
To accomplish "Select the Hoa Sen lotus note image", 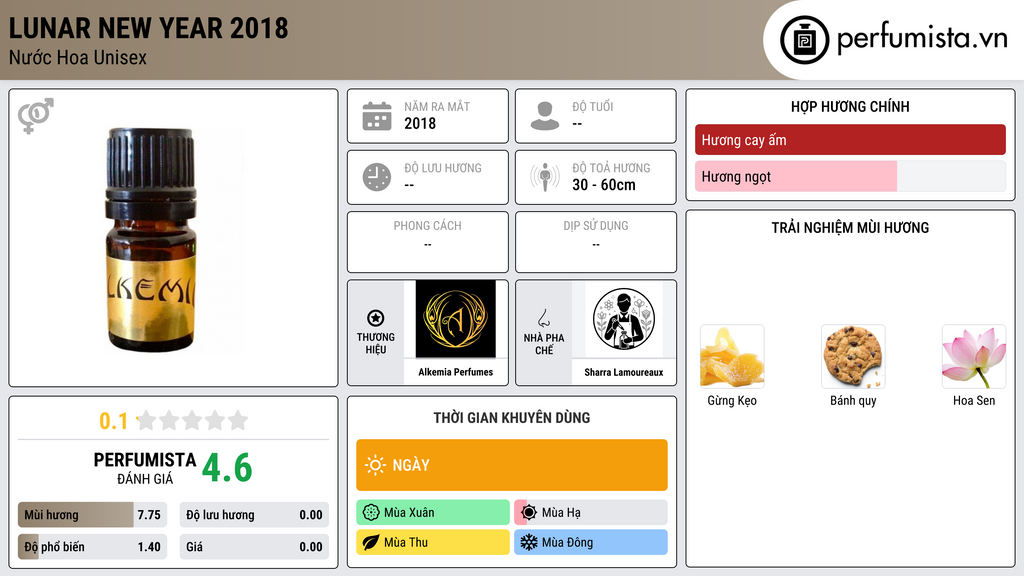I will (x=974, y=357).
